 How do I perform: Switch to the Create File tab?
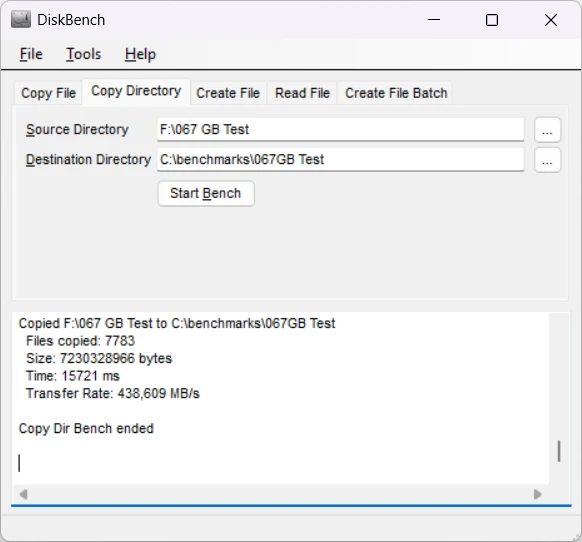228,93
